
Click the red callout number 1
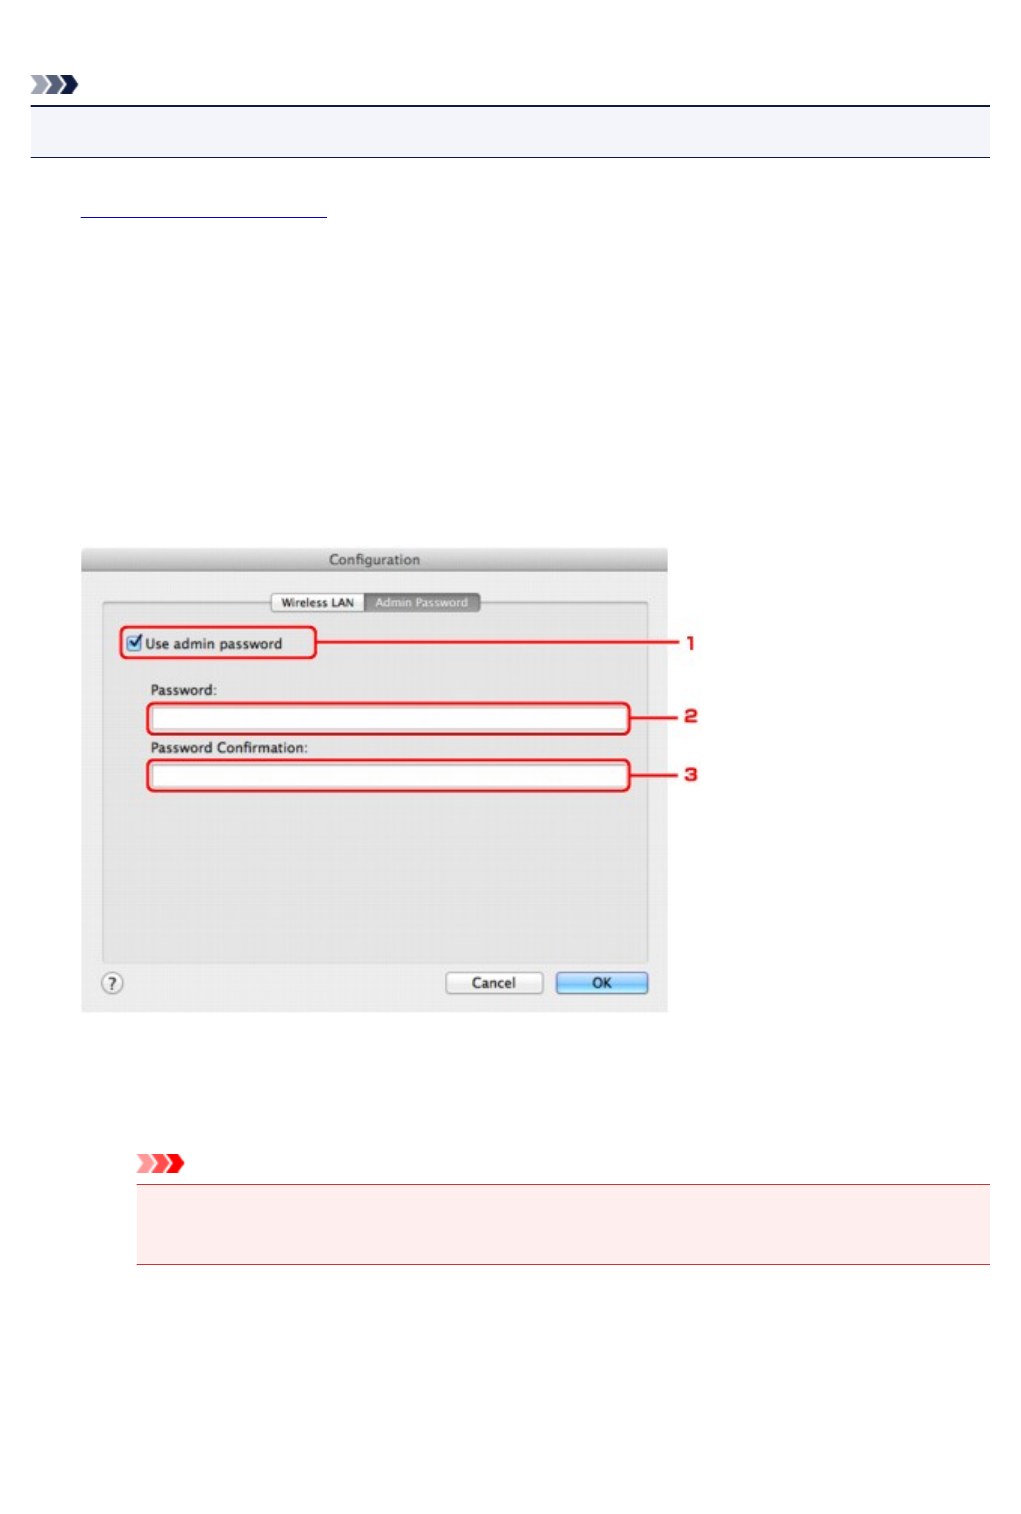(x=690, y=643)
